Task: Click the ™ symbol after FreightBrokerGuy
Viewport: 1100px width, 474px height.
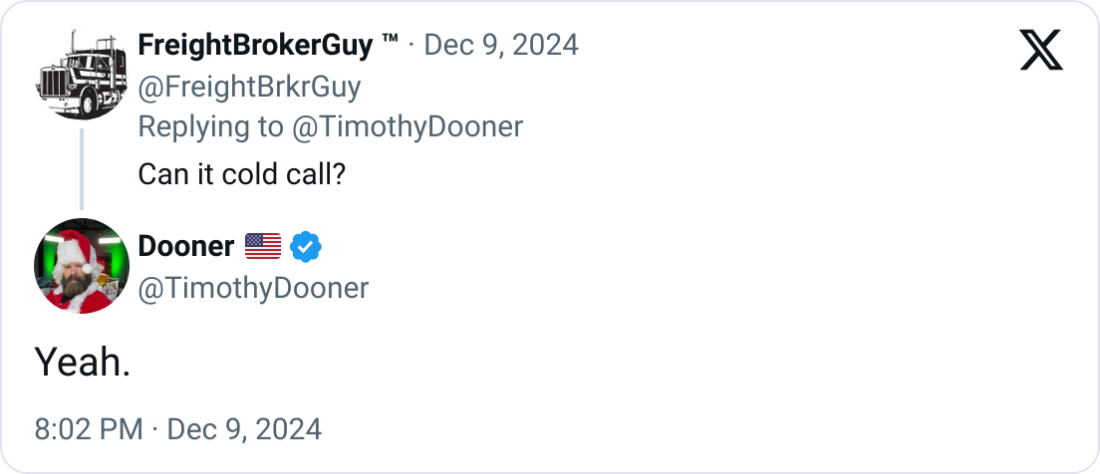Action: [390, 45]
